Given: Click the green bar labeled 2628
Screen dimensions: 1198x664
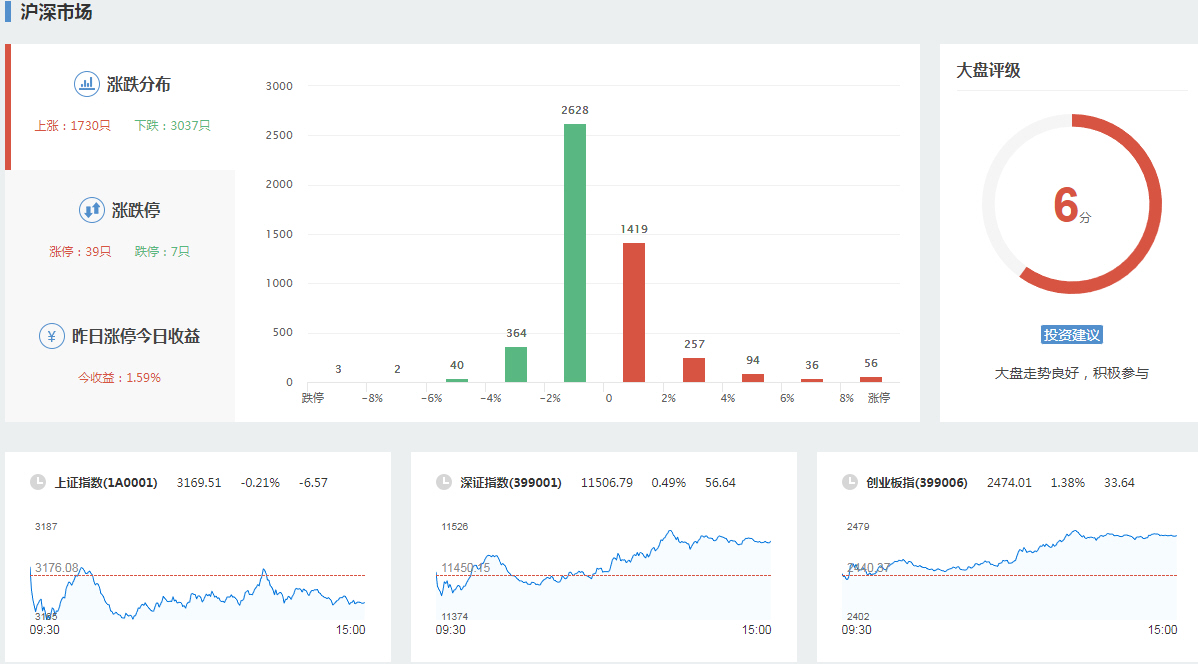Looking at the screenshot, I should tap(575, 253).
